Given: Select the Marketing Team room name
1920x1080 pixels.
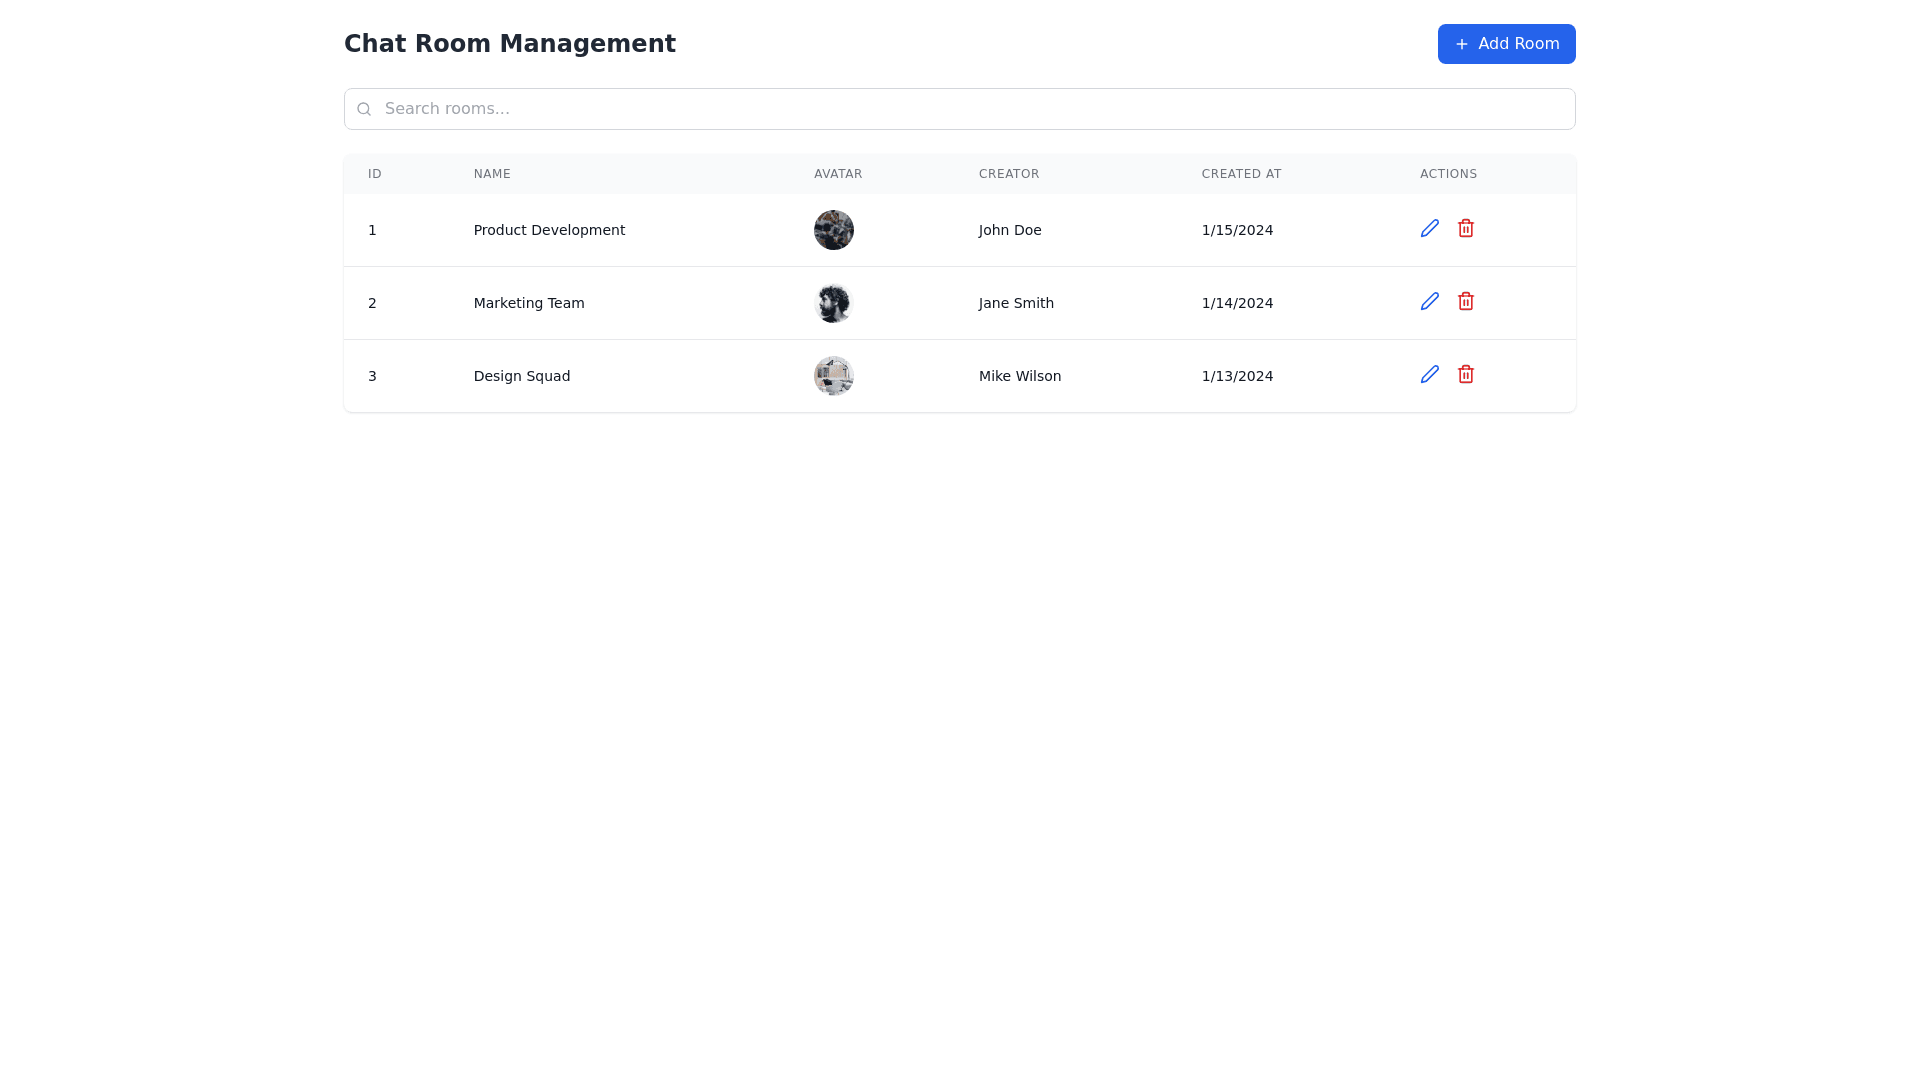Looking at the screenshot, I should pos(528,303).
